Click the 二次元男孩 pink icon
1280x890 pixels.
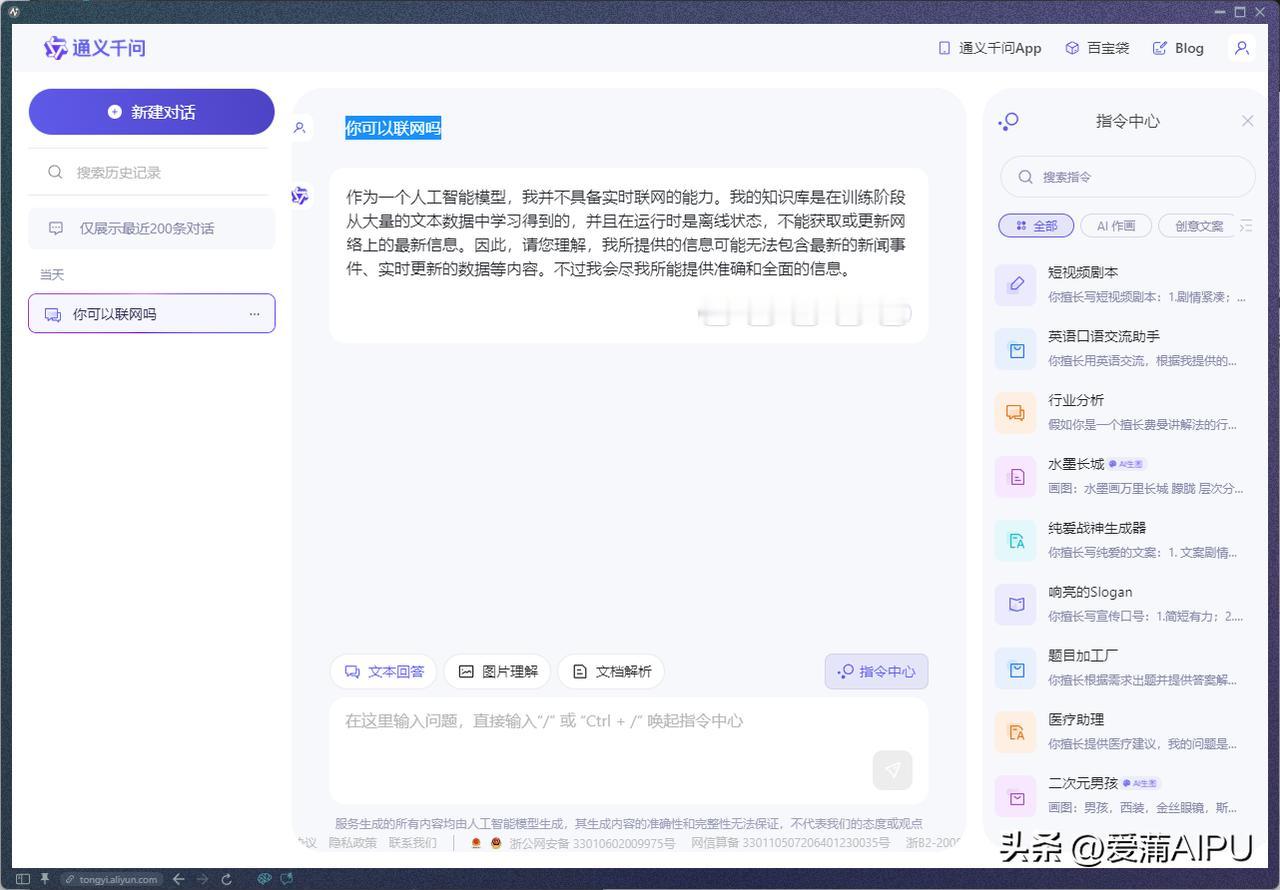tap(1015, 797)
